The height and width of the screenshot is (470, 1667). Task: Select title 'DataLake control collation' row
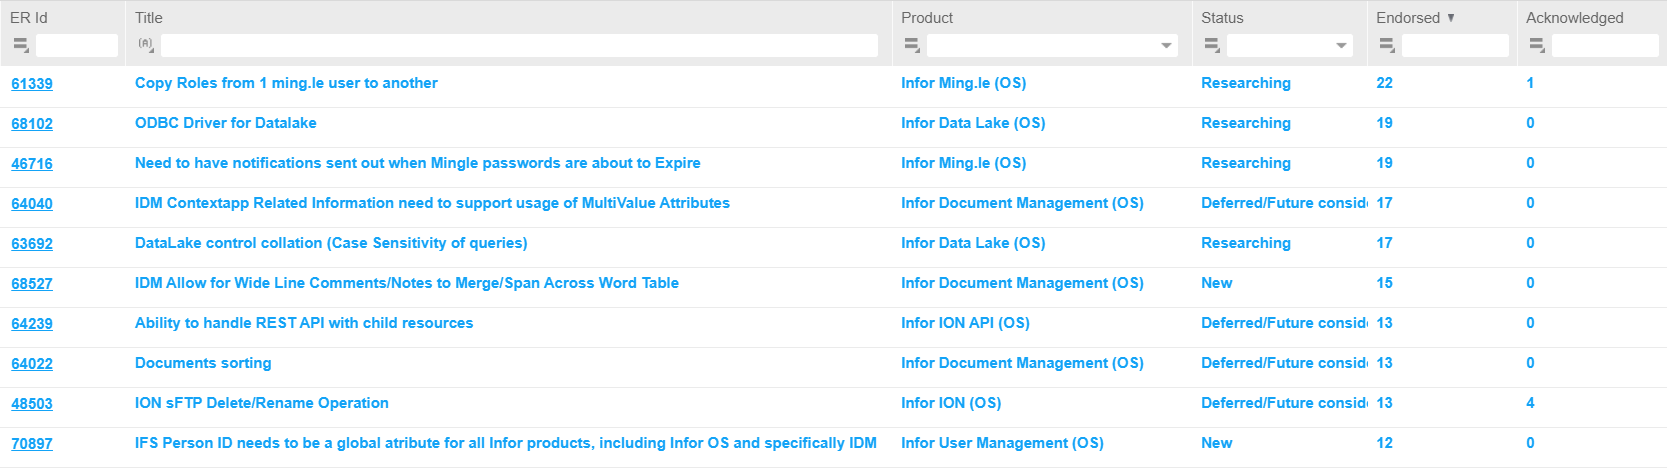click(x=331, y=243)
